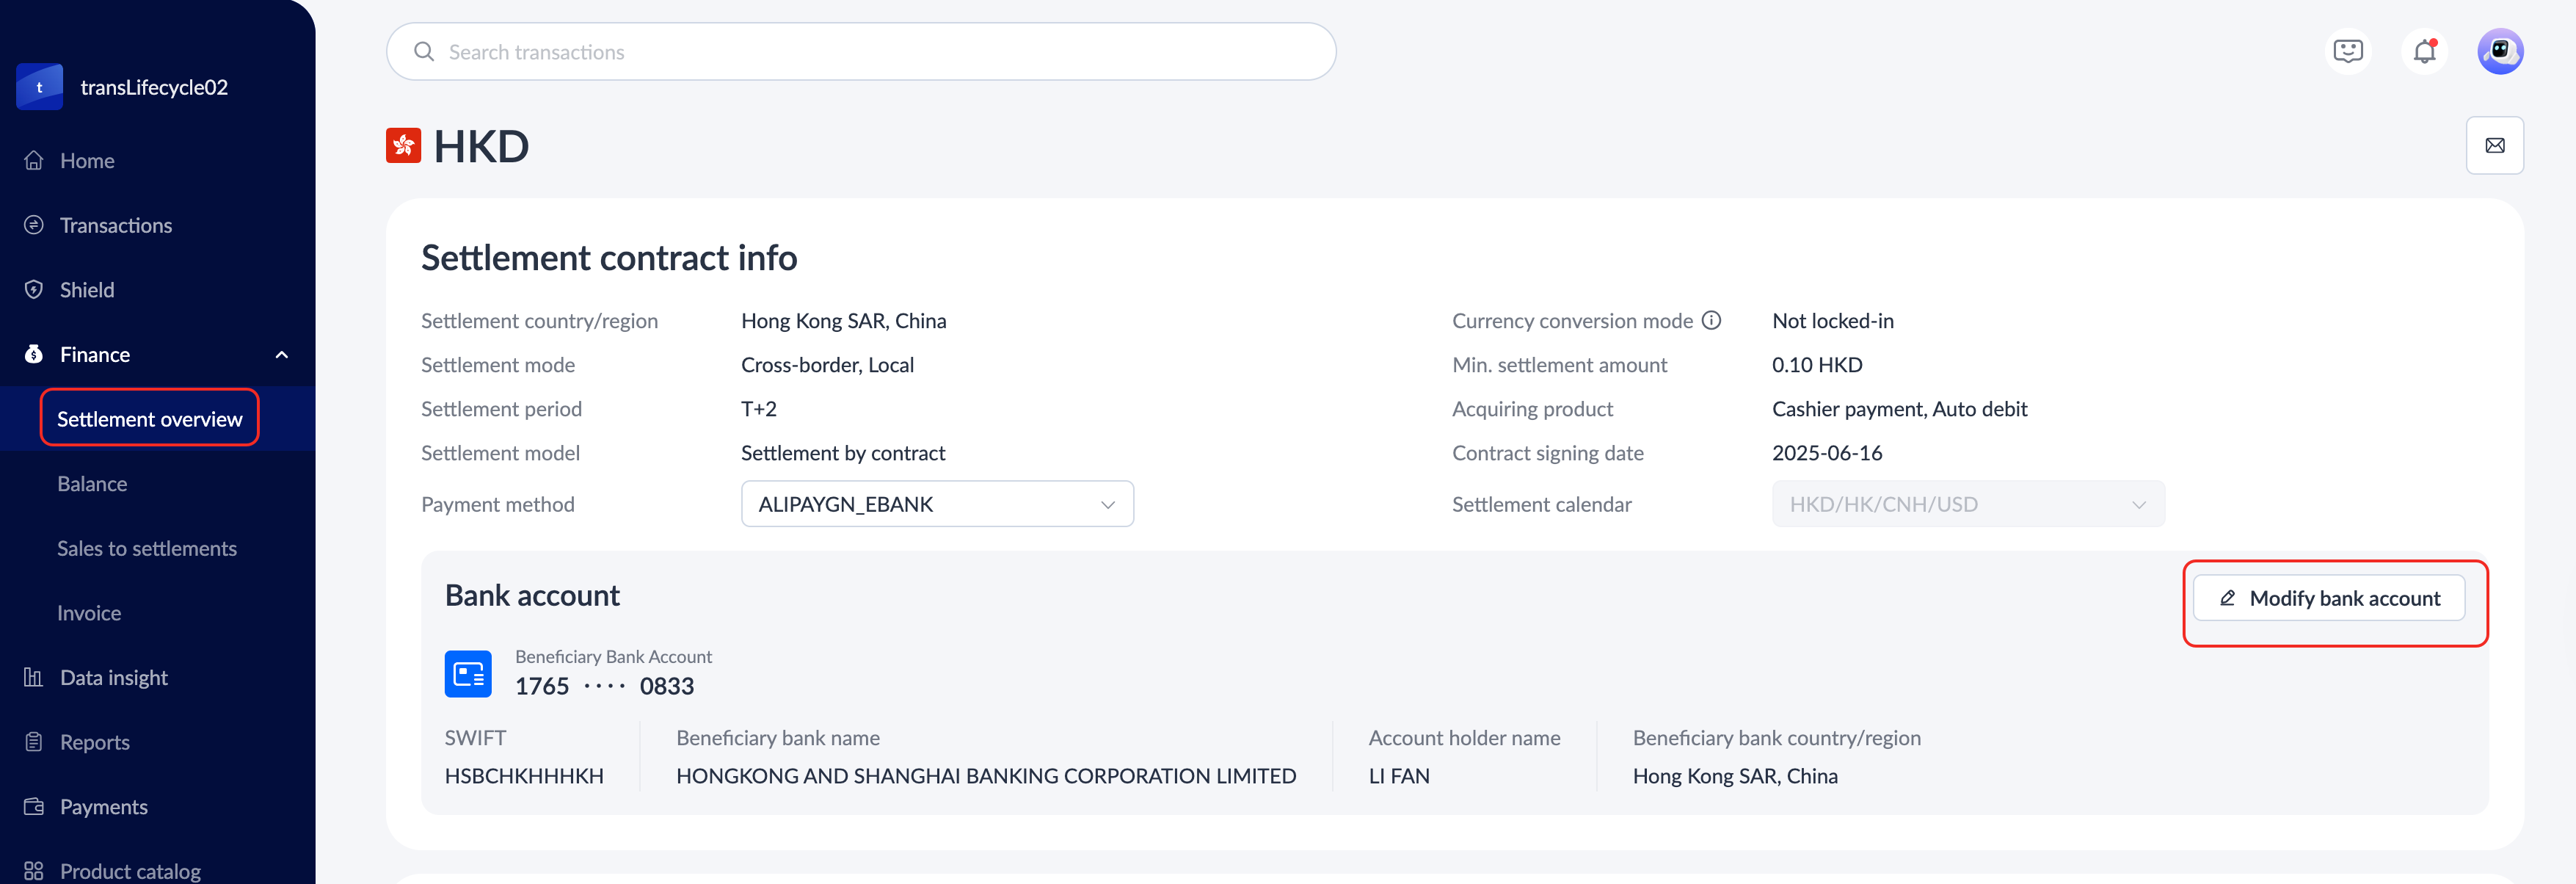
Task: Click the currency conversion mode info icon
Action: [x=1711, y=321]
